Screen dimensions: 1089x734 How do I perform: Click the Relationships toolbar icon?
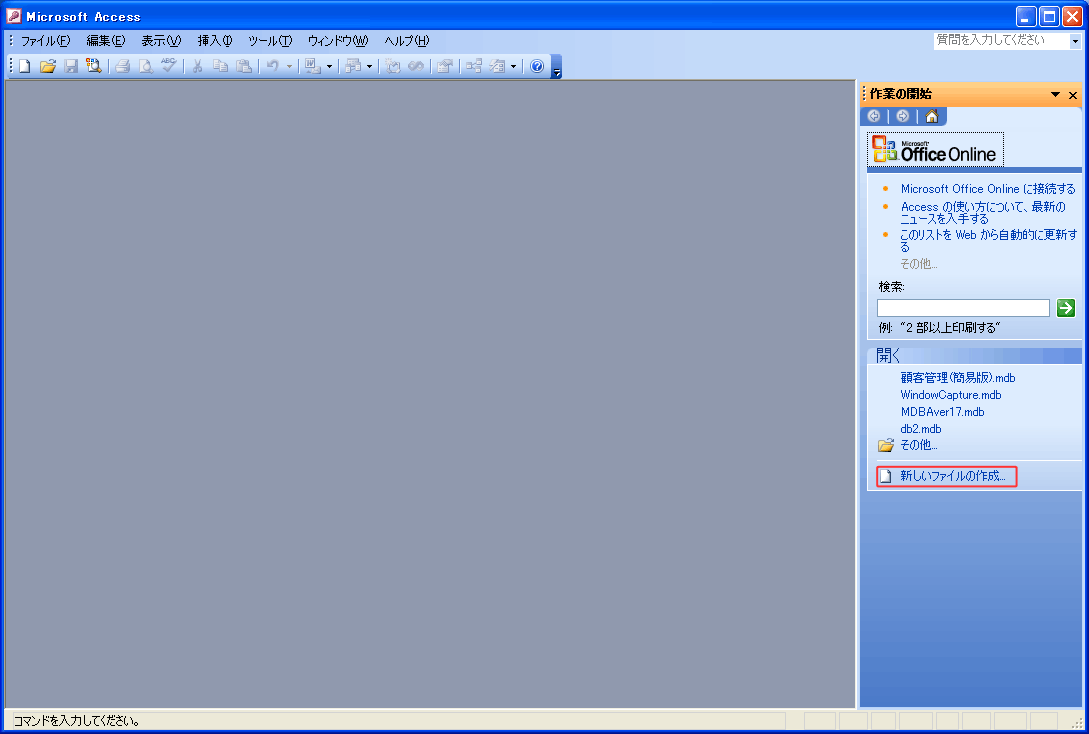point(474,66)
